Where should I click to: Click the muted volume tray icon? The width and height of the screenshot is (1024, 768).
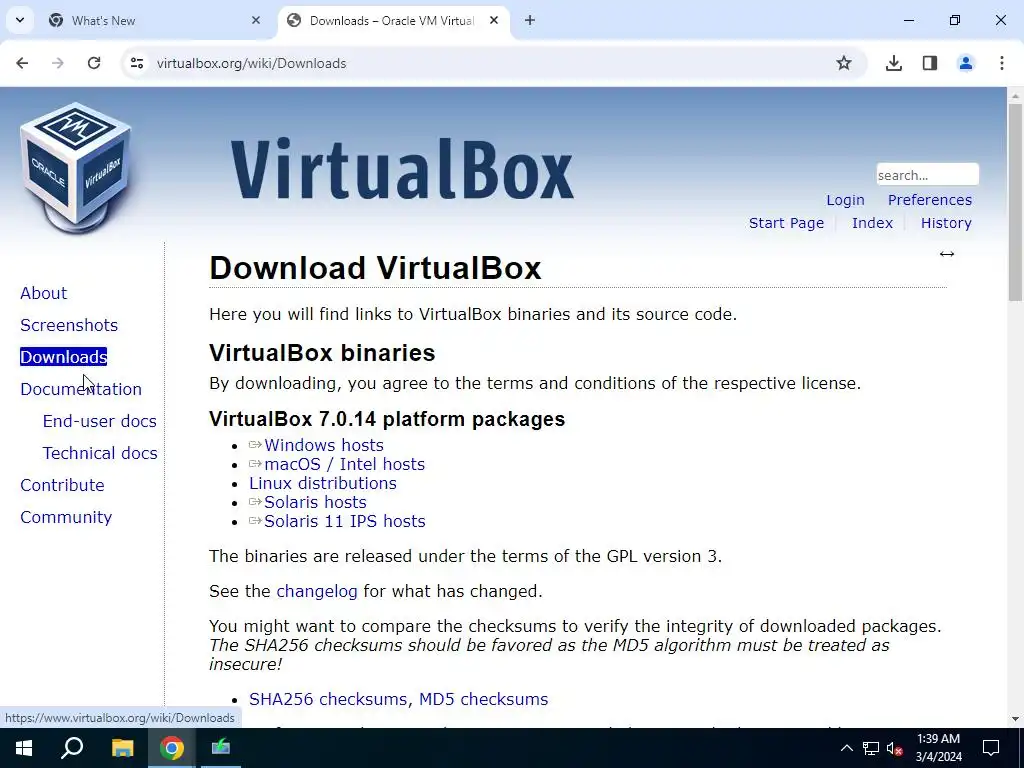point(895,748)
